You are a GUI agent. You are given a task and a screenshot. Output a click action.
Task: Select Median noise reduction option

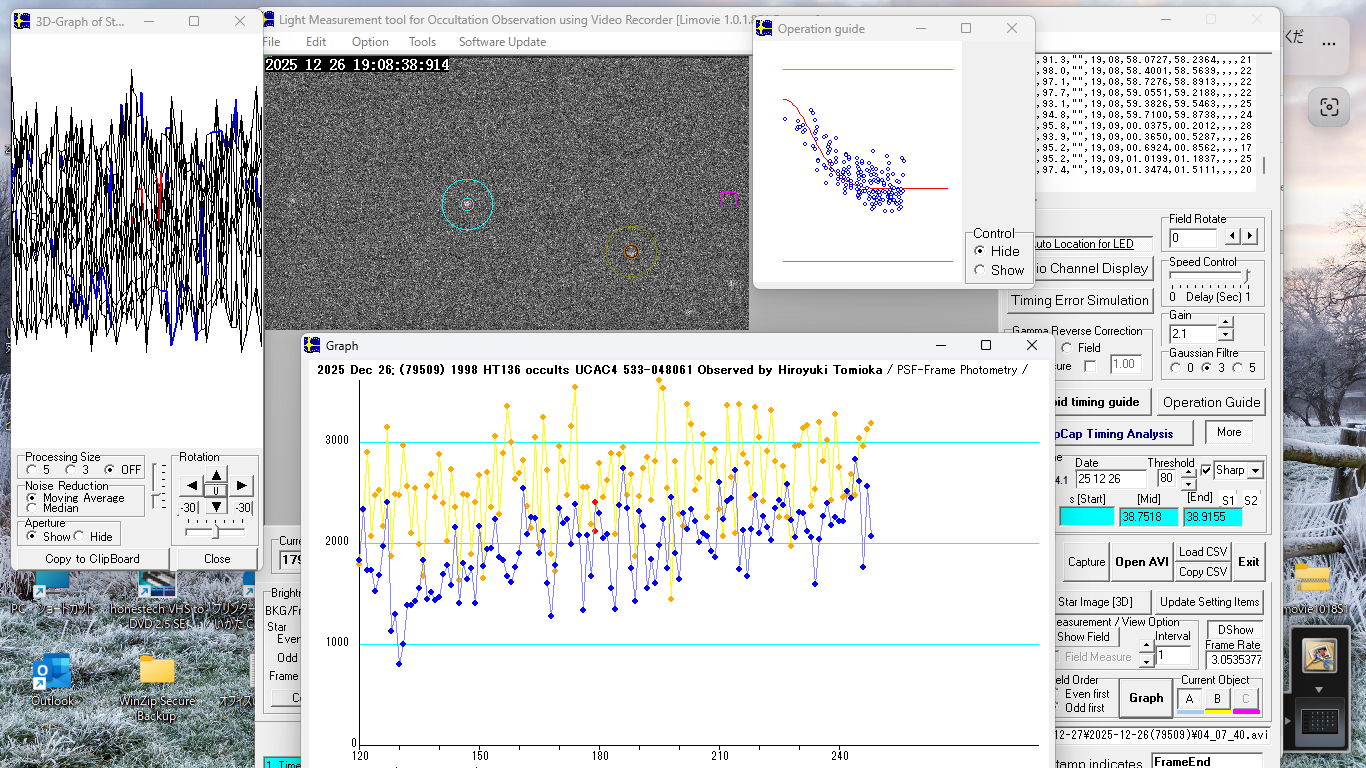coord(32,508)
